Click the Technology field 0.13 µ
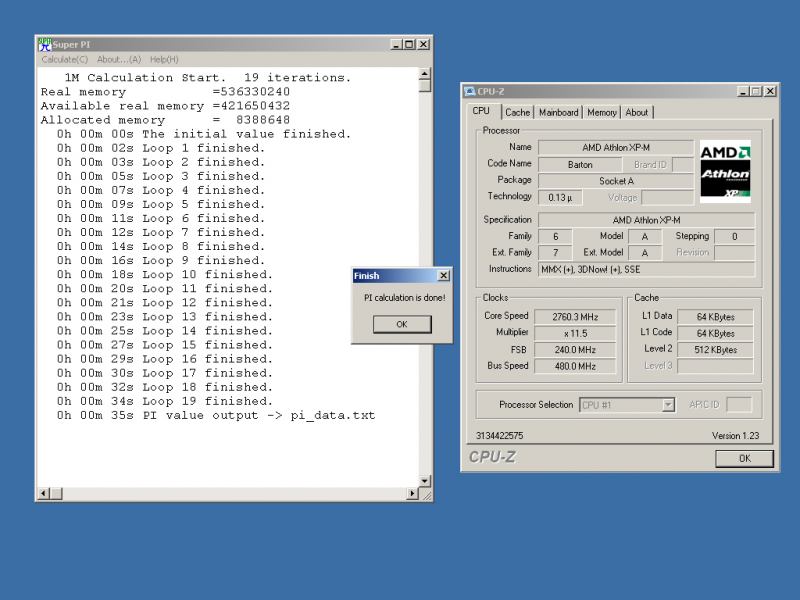 pyautogui.click(x=560, y=197)
